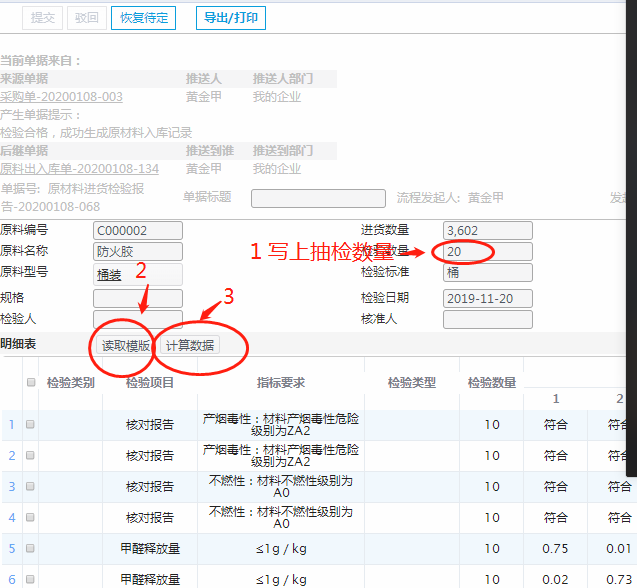Click the 检验人 inspector input field
Screen dimensions: 637x588
coord(137,320)
